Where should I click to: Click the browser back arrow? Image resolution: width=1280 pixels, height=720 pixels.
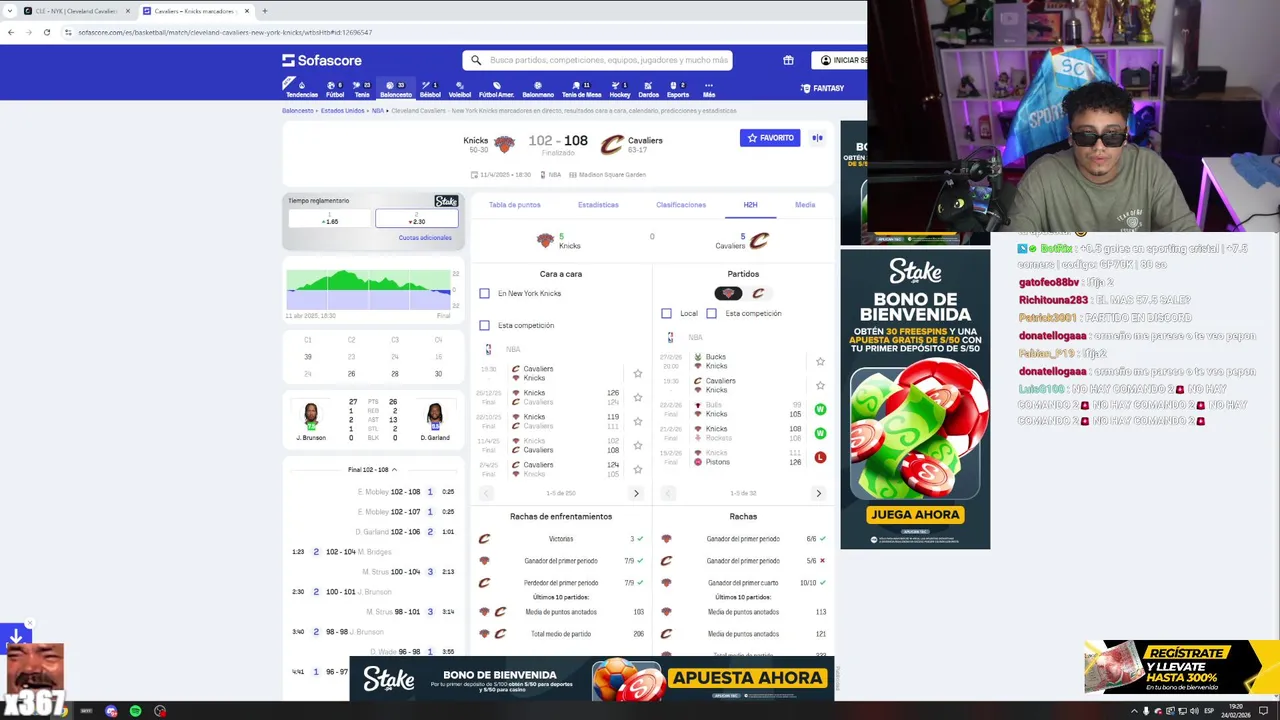(11, 32)
